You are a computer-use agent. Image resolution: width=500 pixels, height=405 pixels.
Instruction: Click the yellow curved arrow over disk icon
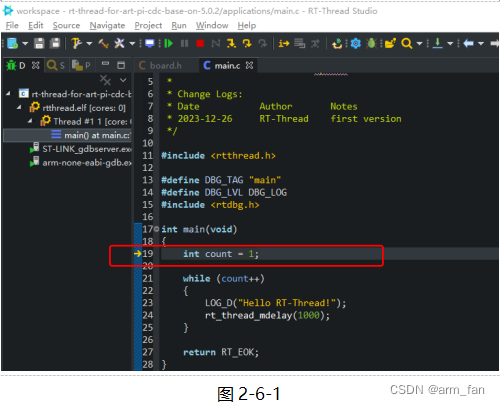337,43
